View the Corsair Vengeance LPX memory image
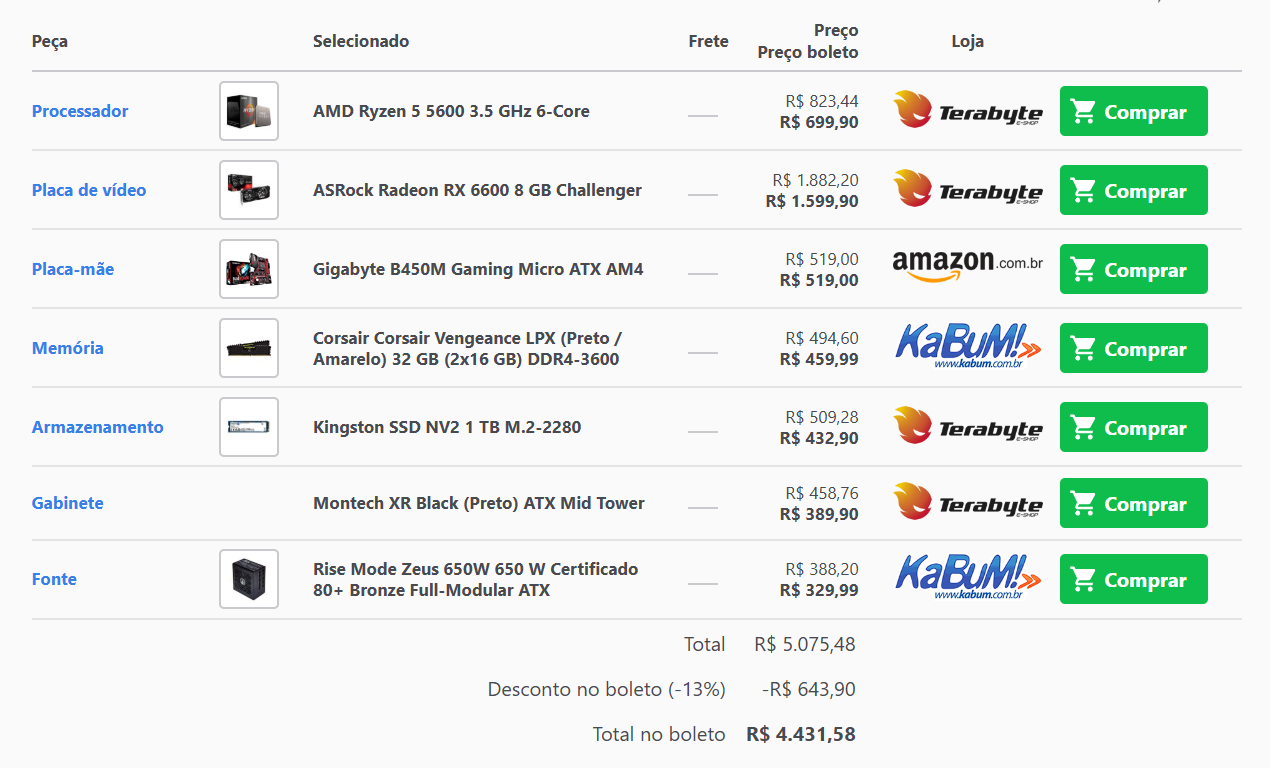 (249, 348)
